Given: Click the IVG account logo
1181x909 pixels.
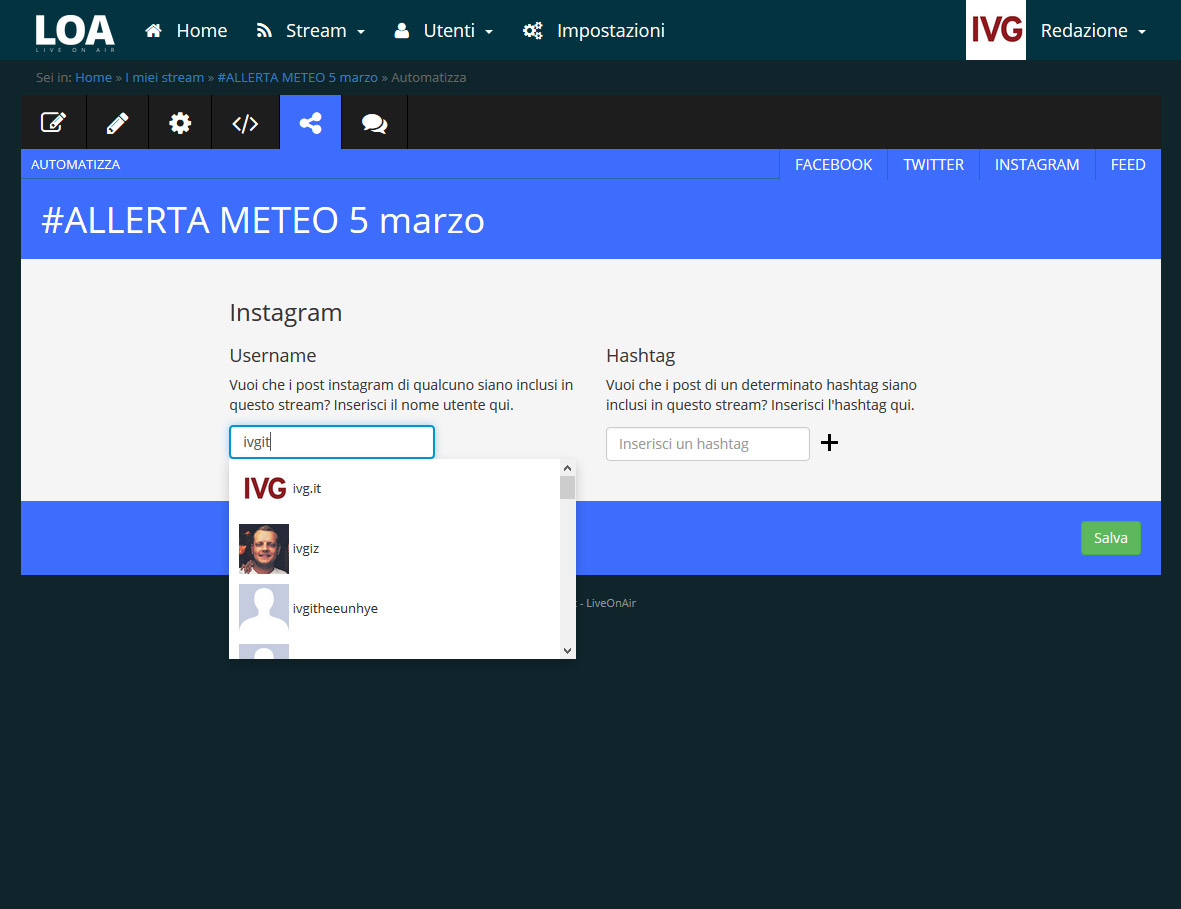Looking at the screenshot, I should (x=996, y=30).
